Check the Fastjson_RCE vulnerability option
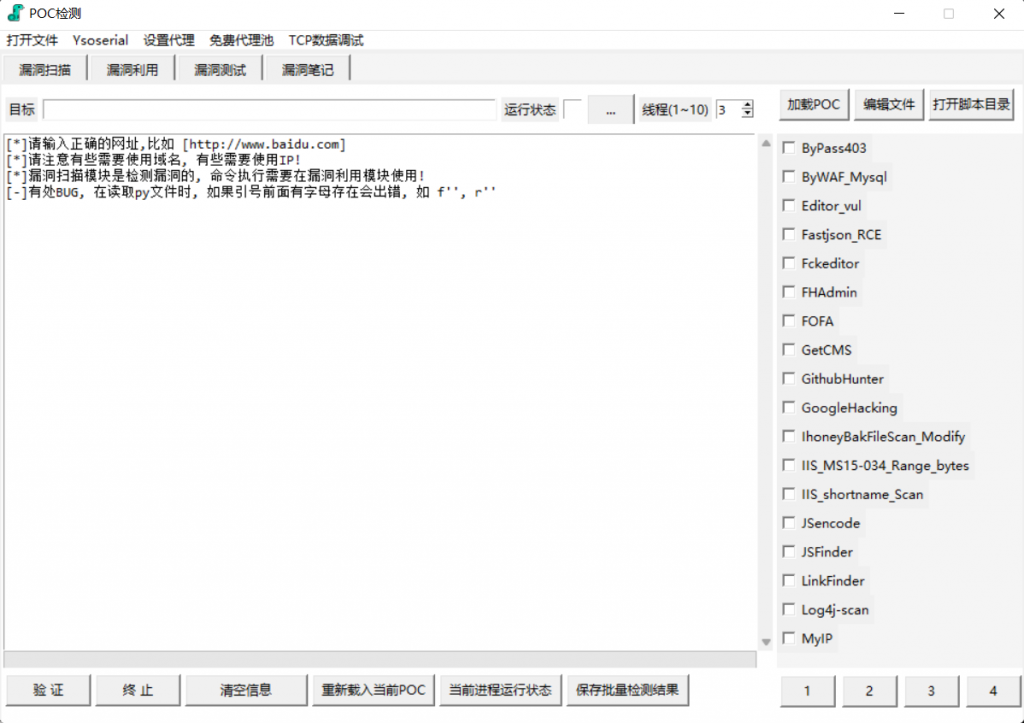Viewport: 1024px width, 723px height. pos(789,234)
